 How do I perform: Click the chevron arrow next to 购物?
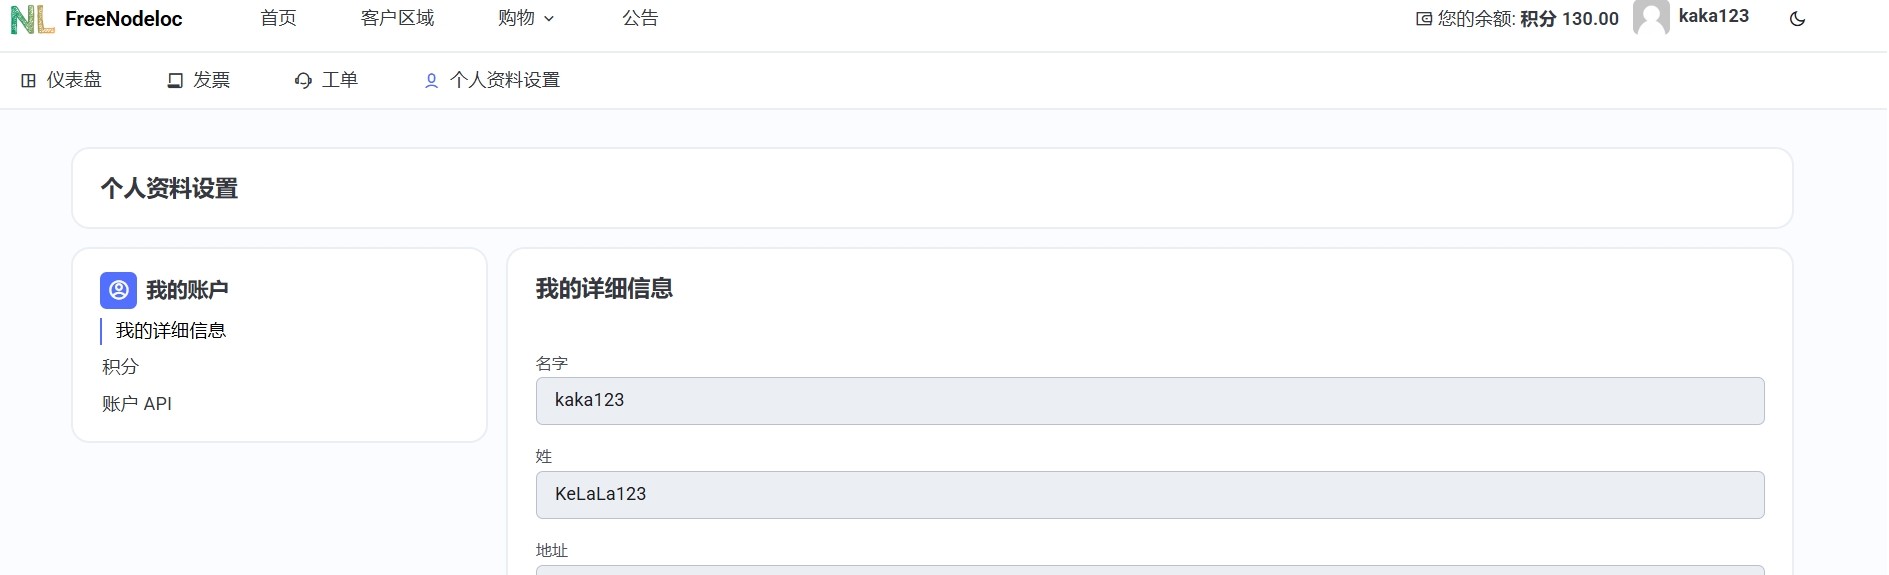tap(549, 19)
